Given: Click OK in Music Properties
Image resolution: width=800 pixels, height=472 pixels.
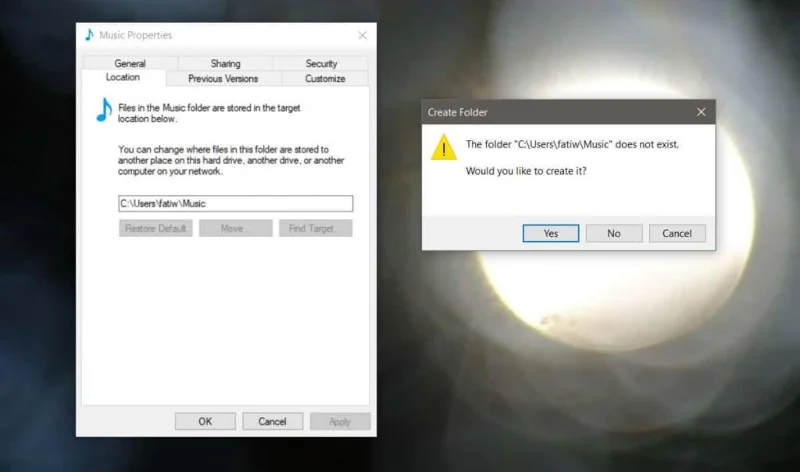Looking at the screenshot, I should tap(205, 421).
